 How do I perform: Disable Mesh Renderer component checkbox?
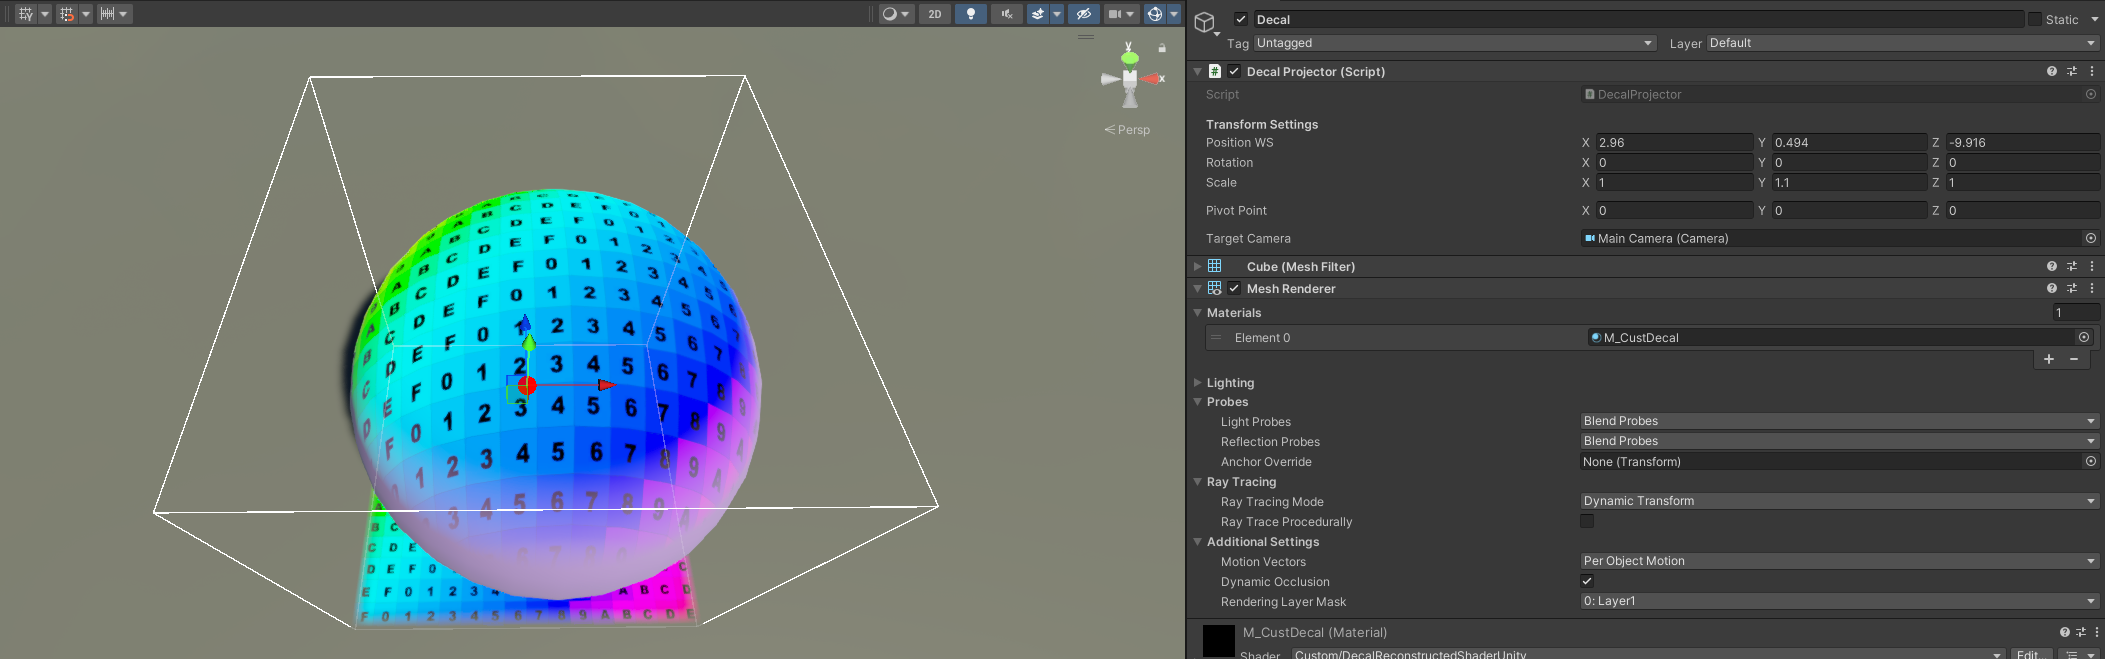[x=1234, y=288]
